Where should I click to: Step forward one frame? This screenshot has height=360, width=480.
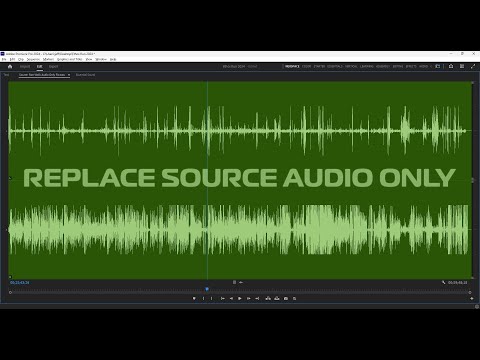(248, 298)
